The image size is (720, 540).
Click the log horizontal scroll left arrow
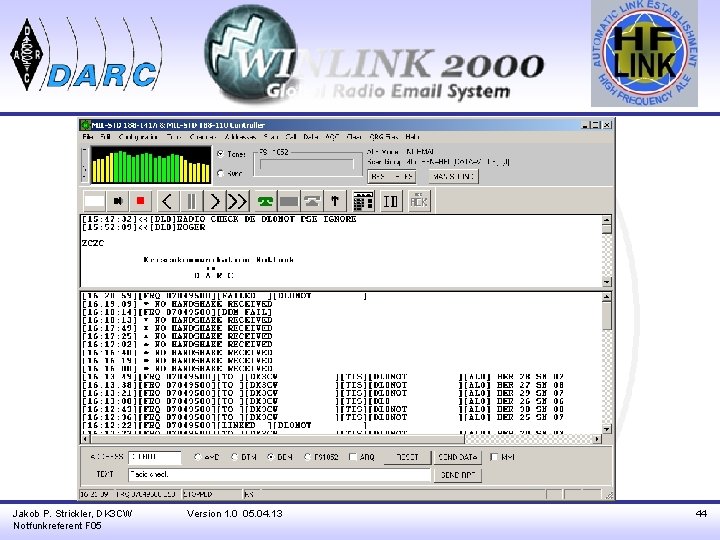tap(85, 439)
